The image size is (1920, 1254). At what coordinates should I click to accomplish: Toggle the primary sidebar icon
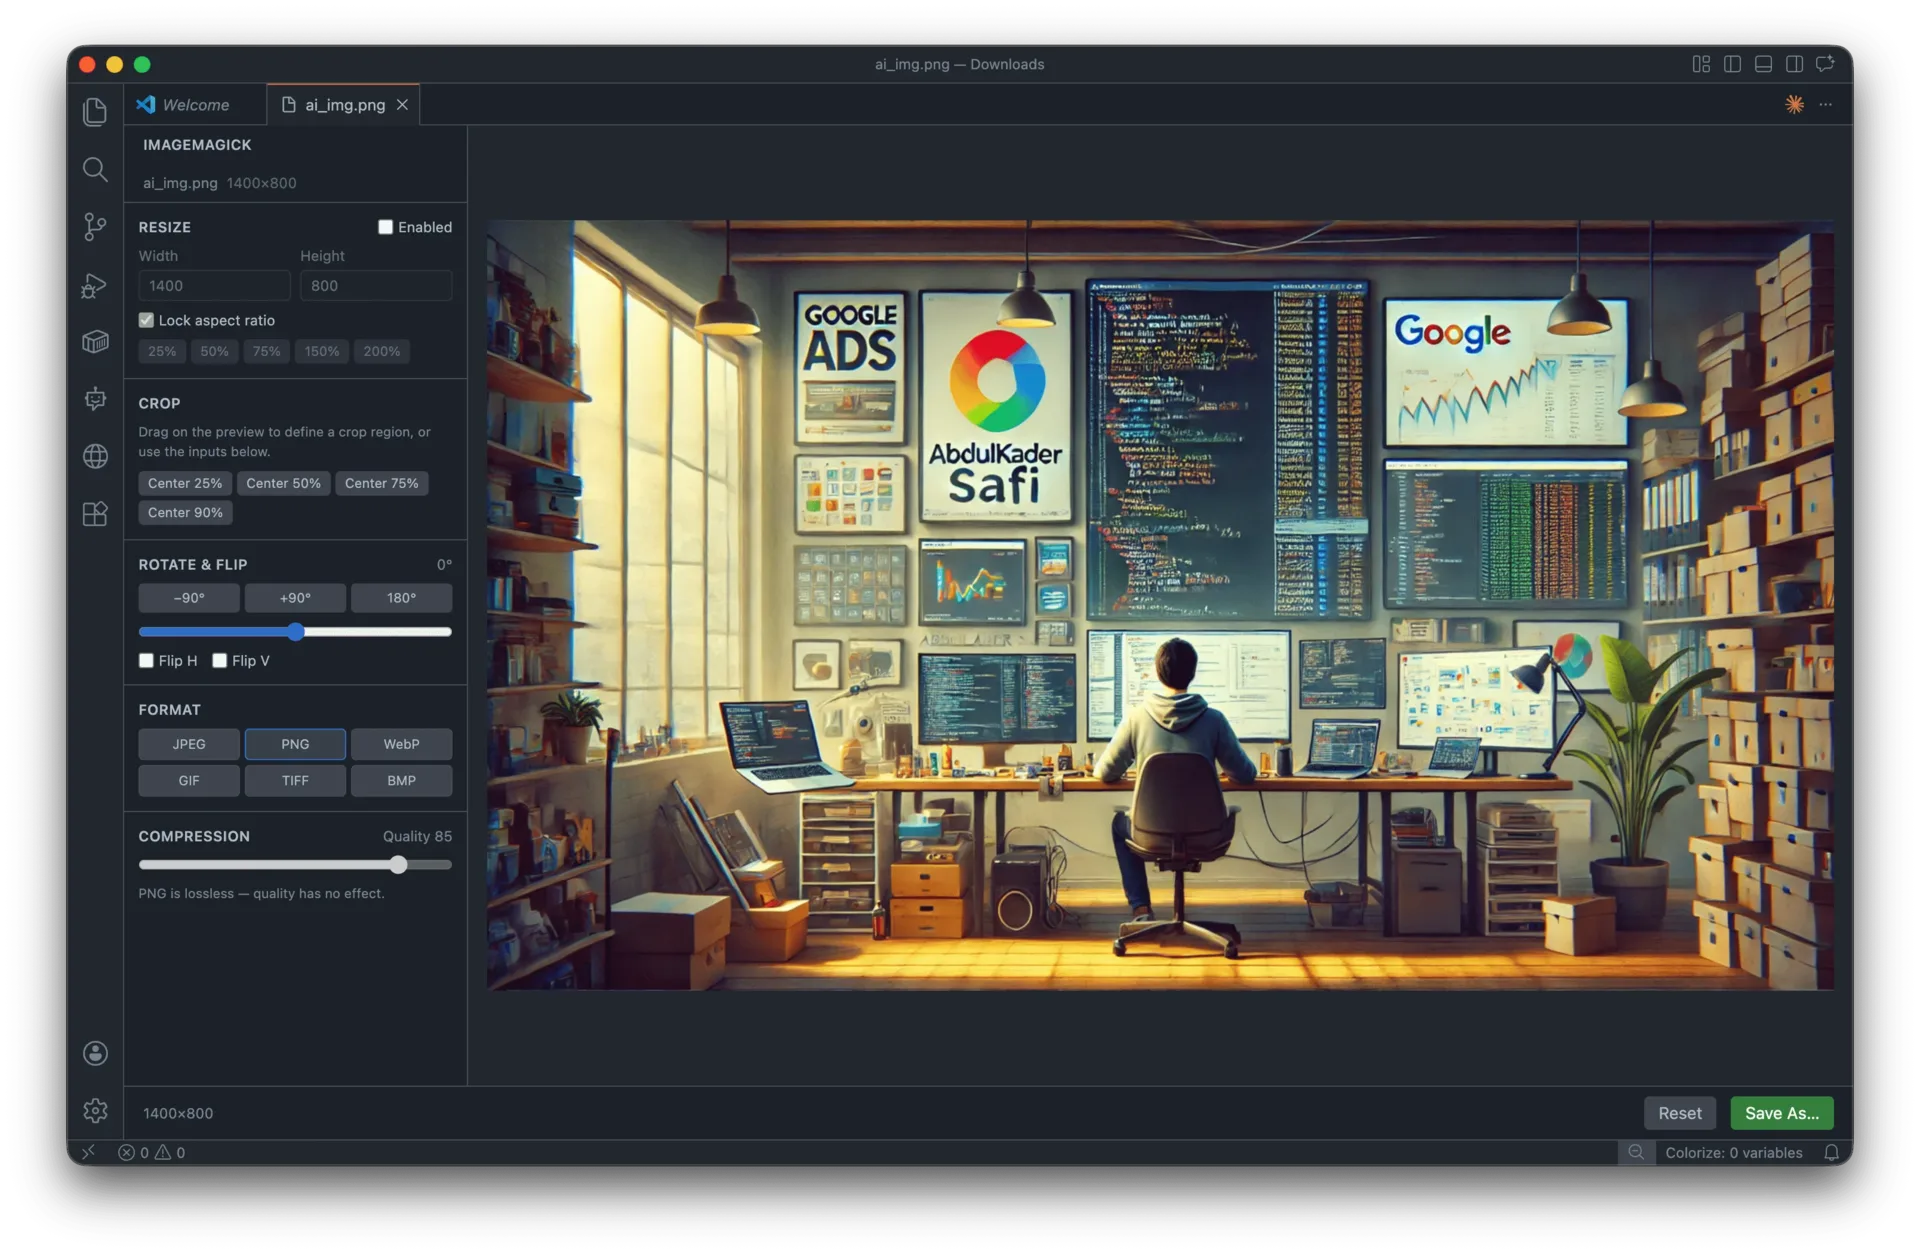click(1732, 64)
